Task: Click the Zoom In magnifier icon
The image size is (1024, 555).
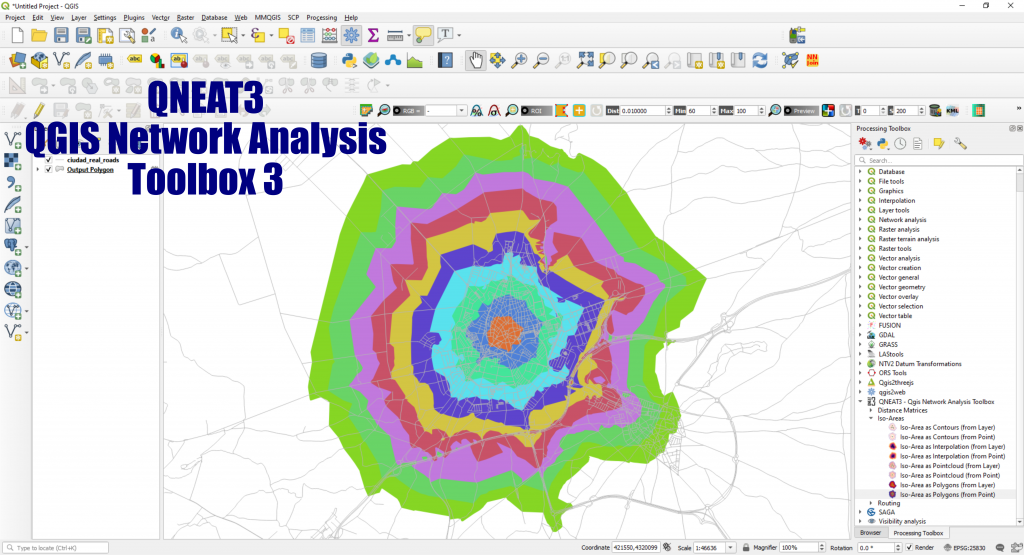Action: pyautogui.click(x=519, y=61)
